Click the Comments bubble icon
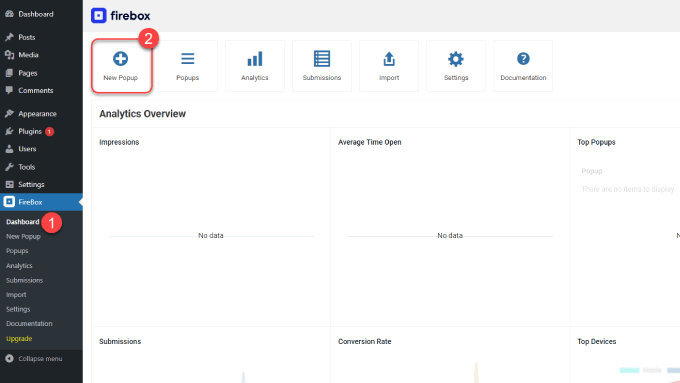 9,90
